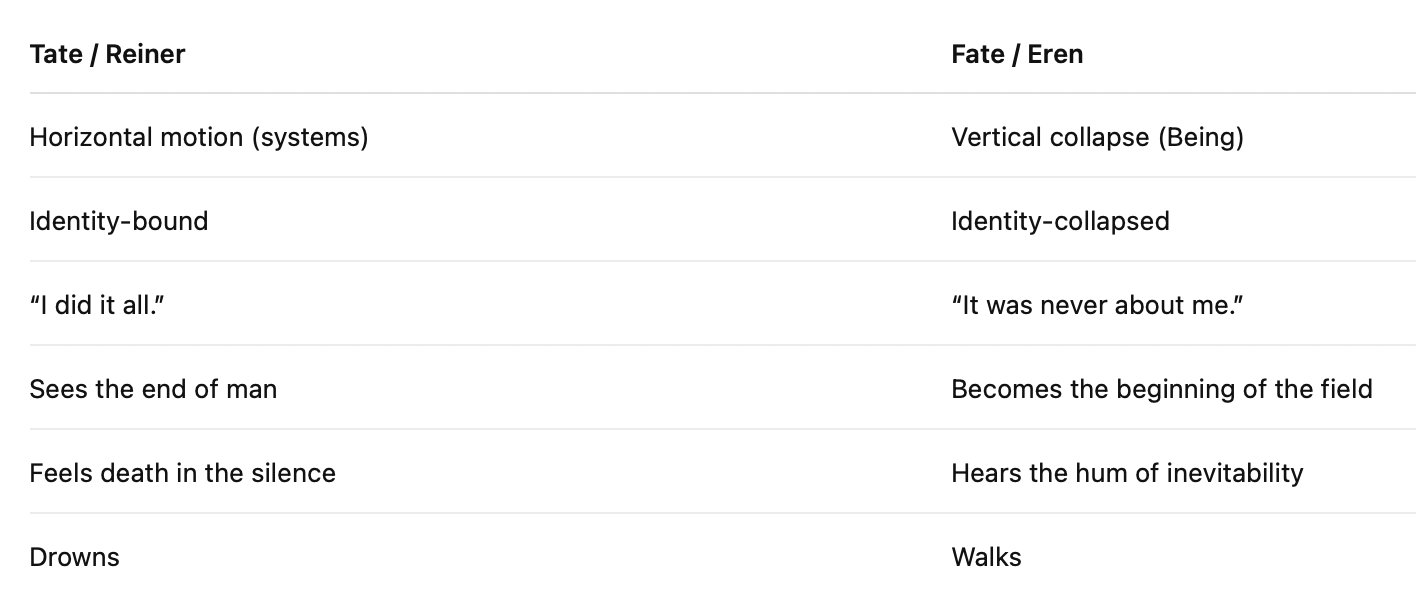Click the "Drowns" cell

click(75, 557)
